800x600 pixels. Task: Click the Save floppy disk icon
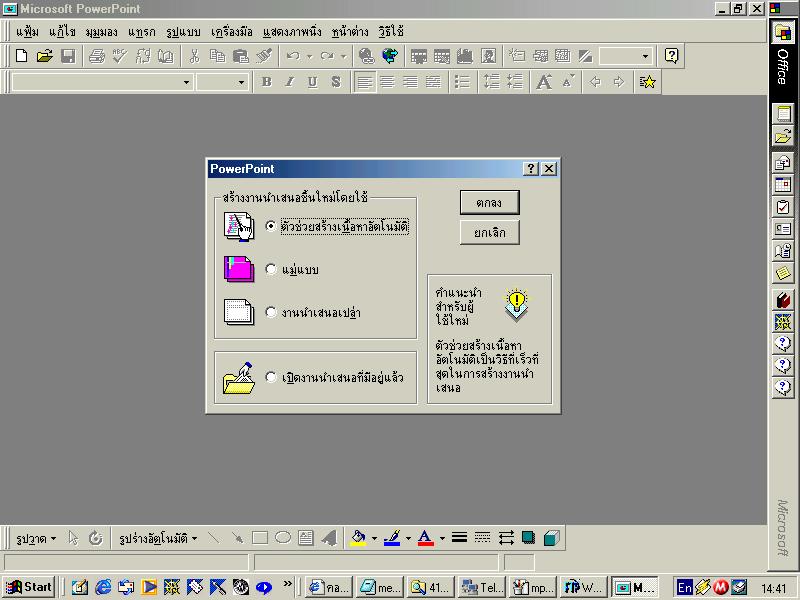click(68, 56)
